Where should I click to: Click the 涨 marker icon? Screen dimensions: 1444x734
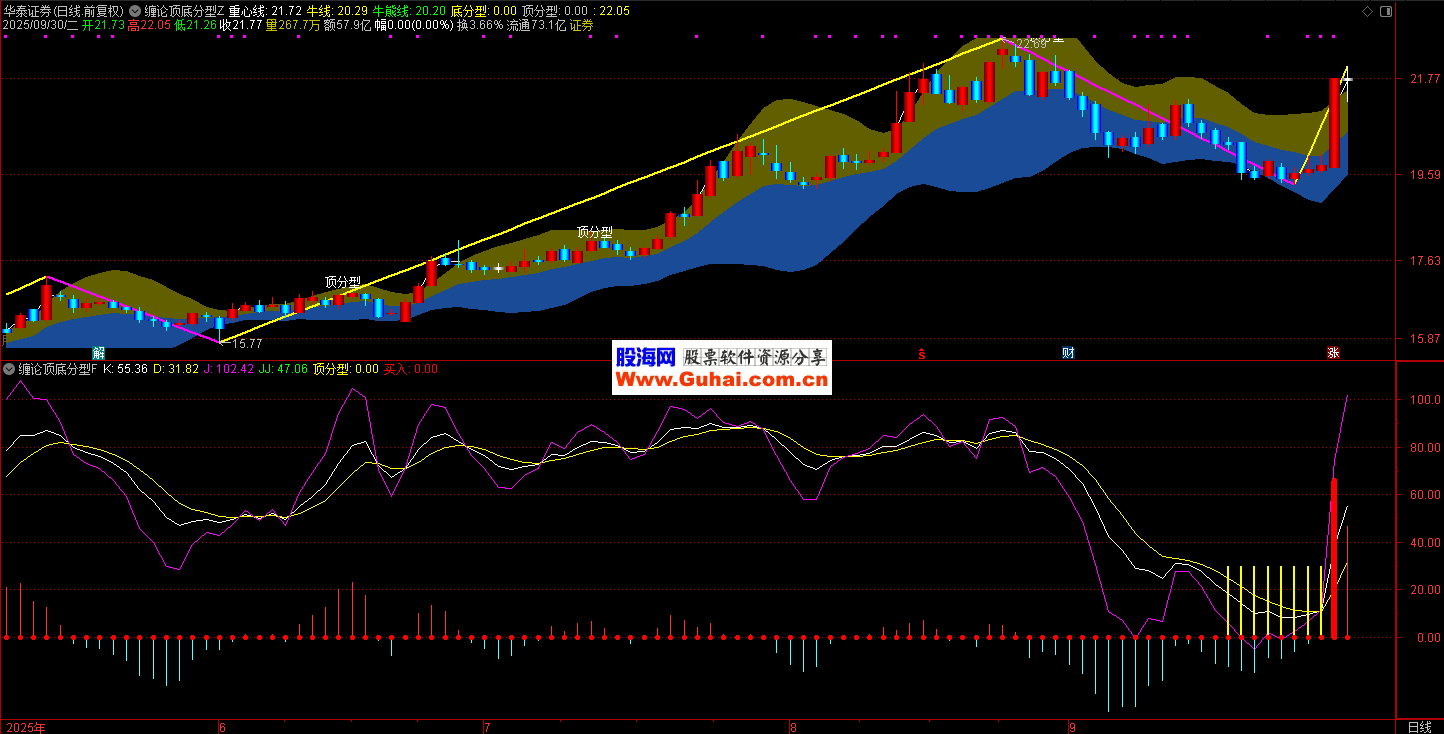click(1333, 352)
